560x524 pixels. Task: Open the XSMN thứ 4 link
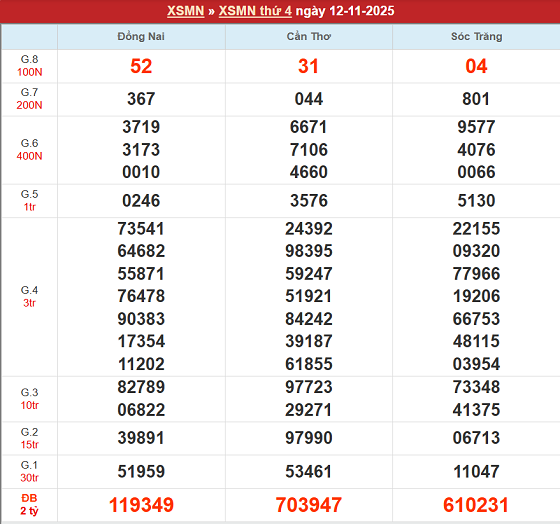(255, 11)
